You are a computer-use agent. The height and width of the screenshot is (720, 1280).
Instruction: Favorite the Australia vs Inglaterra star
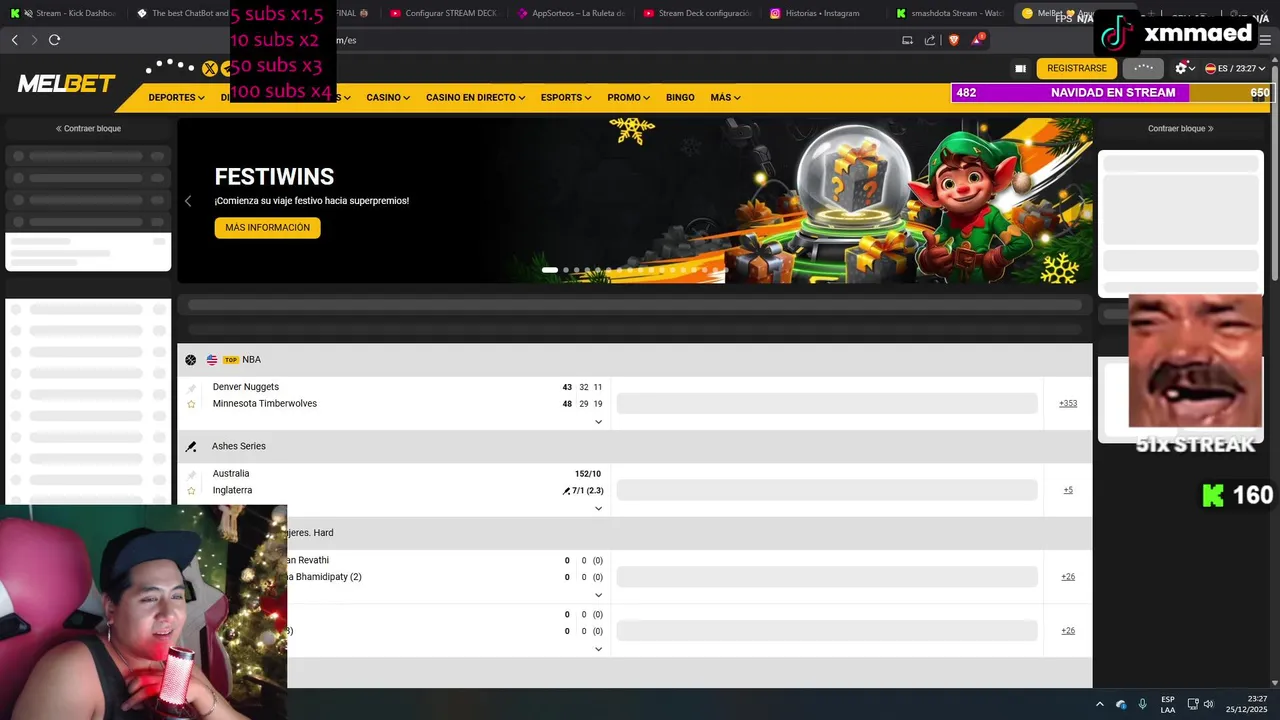pyautogui.click(x=191, y=491)
